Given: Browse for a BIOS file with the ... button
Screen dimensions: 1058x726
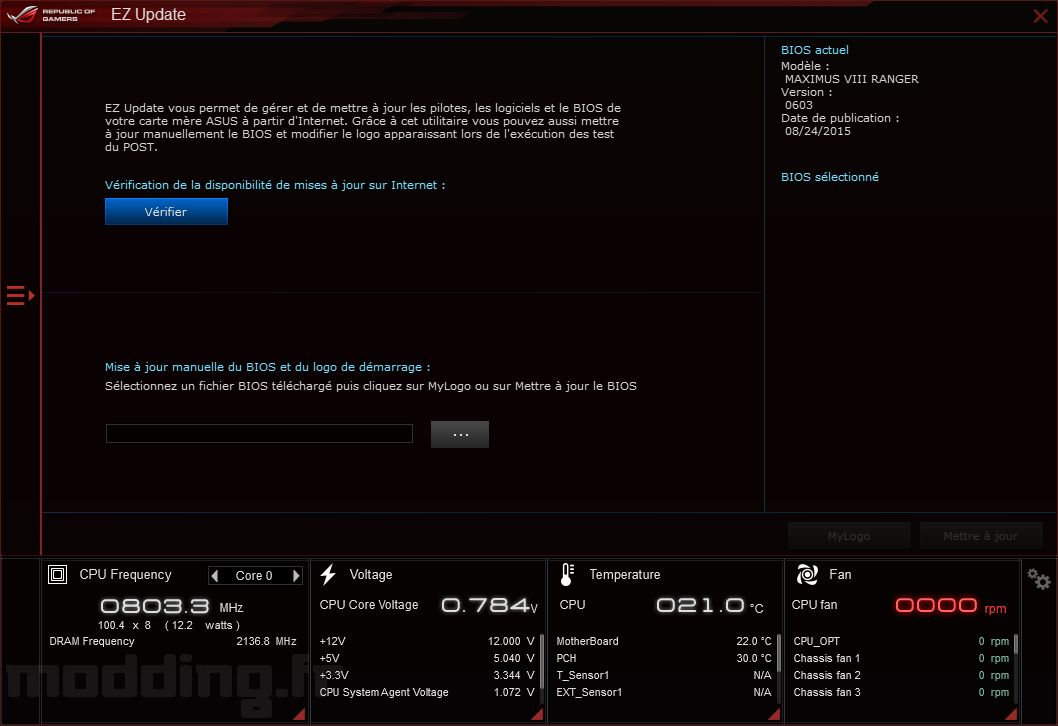Looking at the screenshot, I should [460, 435].
